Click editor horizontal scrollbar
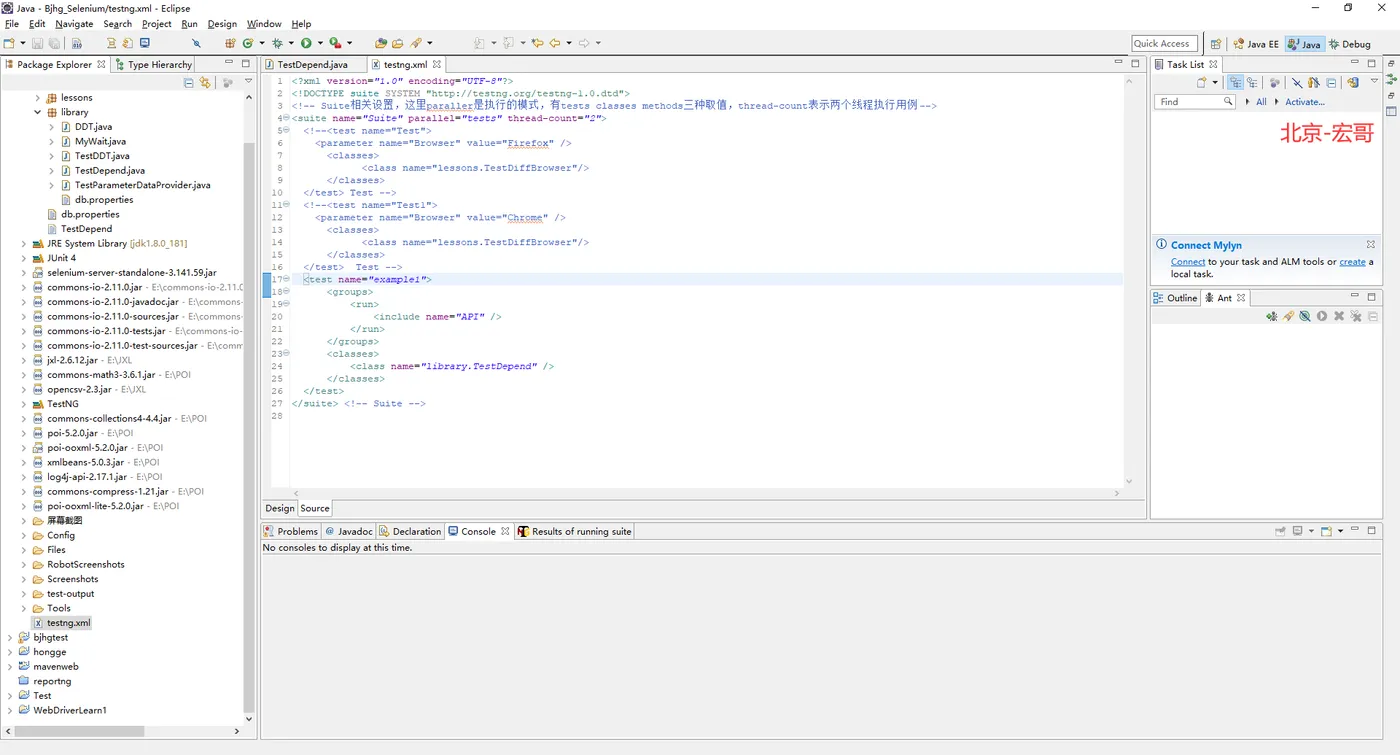The width and height of the screenshot is (1400, 755). point(707,493)
